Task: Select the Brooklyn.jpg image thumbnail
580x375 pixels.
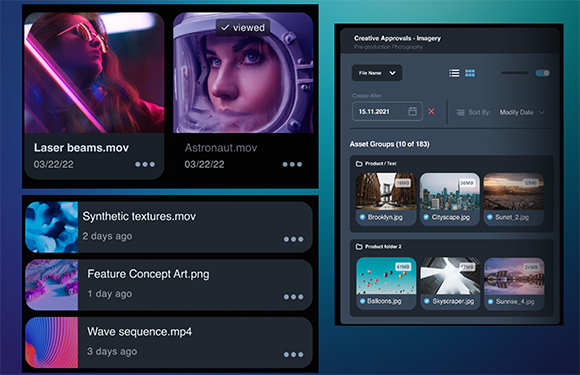Action: (386, 192)
